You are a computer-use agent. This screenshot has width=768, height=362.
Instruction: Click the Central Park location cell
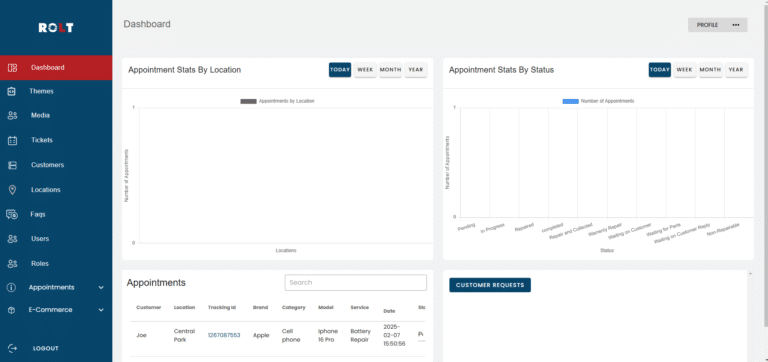184,336
